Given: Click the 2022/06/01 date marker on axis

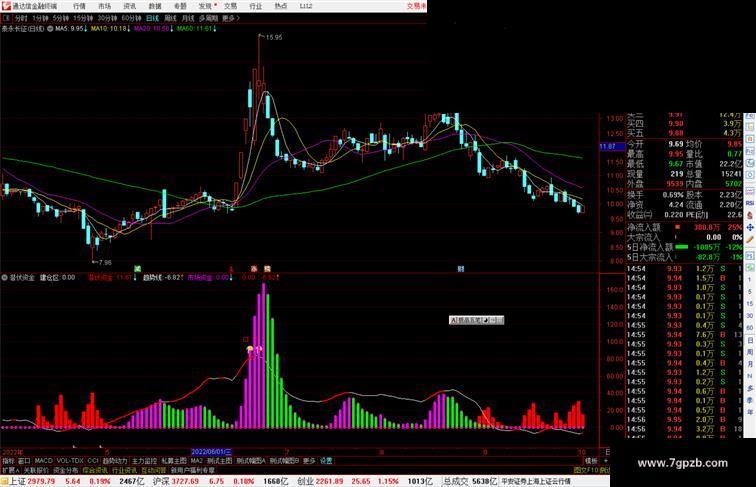Looking at the screenshot, I should [x=211, y=452].
